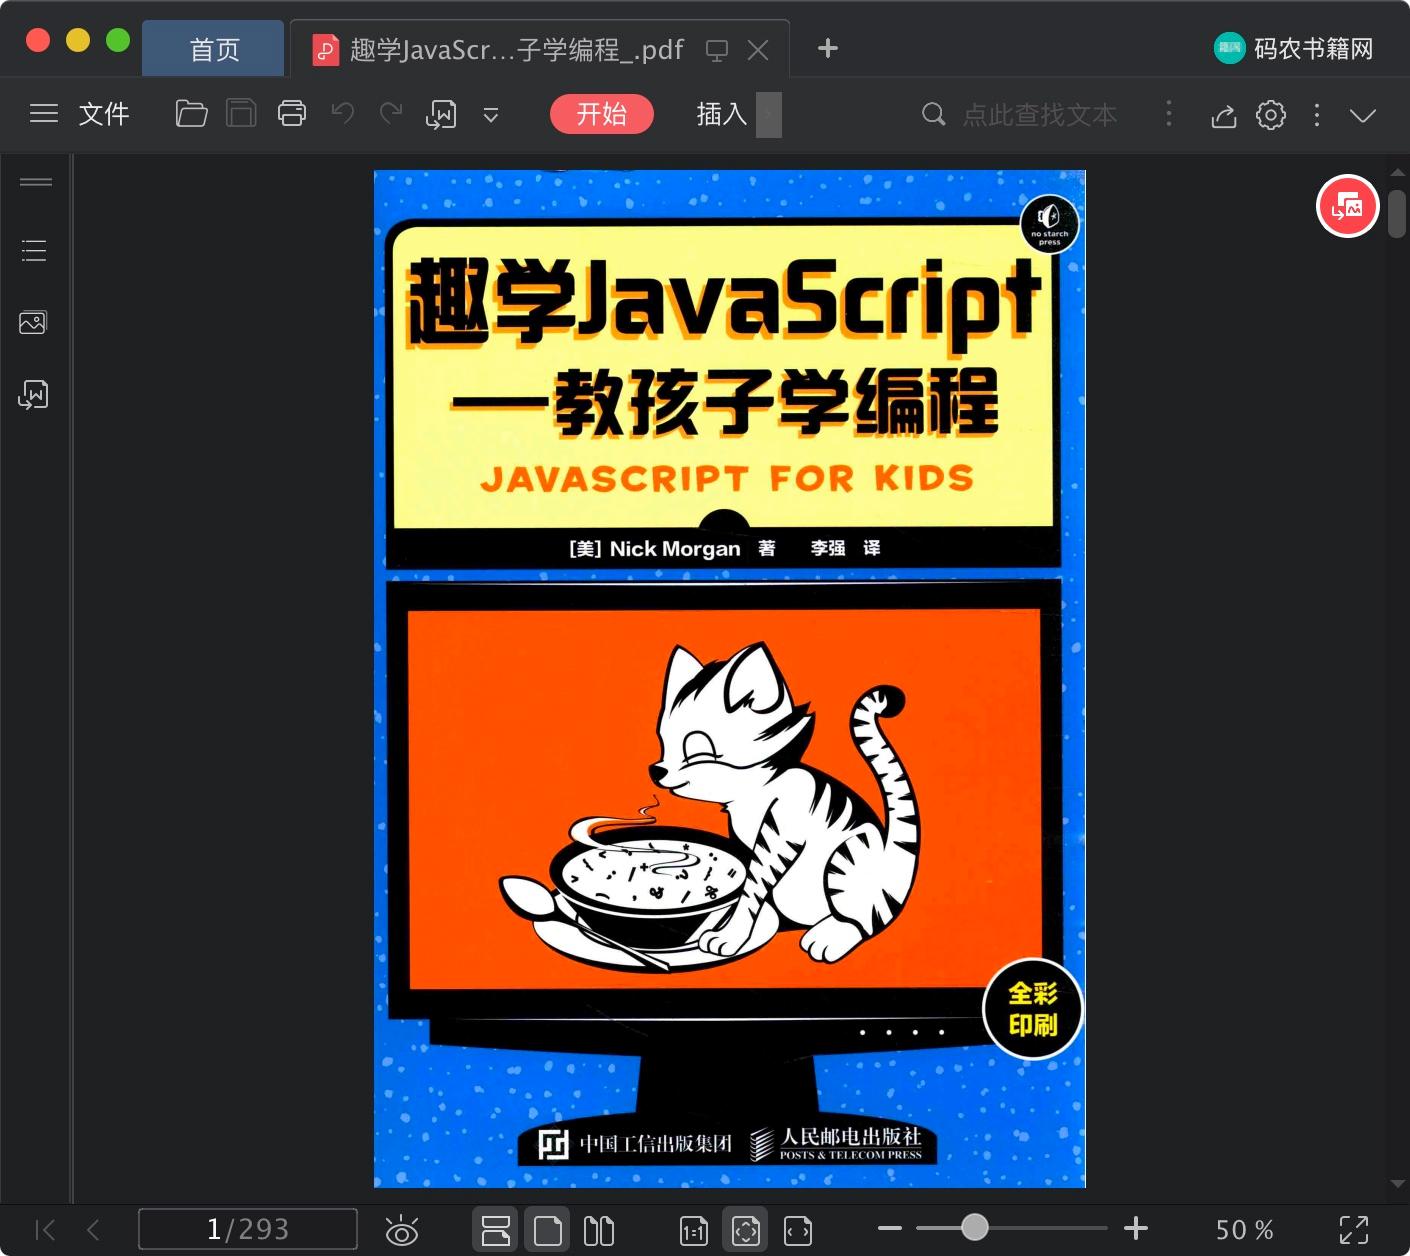This screenshot has width=1410, height=1256.
Task: Open a new tab with plus
Action: pos(828,48)
